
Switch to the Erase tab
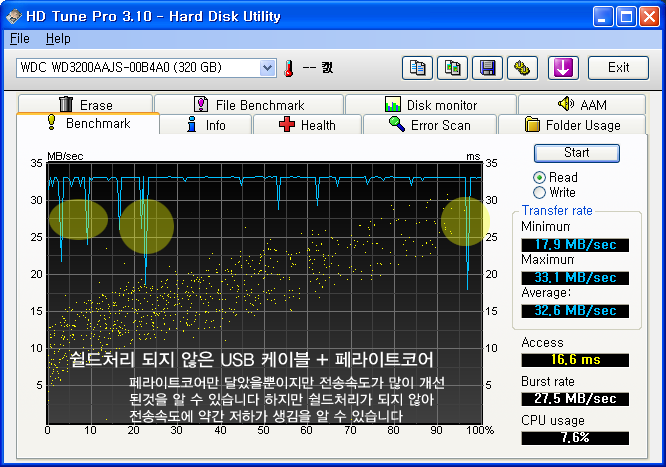pyautogui.click(x=85, y=104)
